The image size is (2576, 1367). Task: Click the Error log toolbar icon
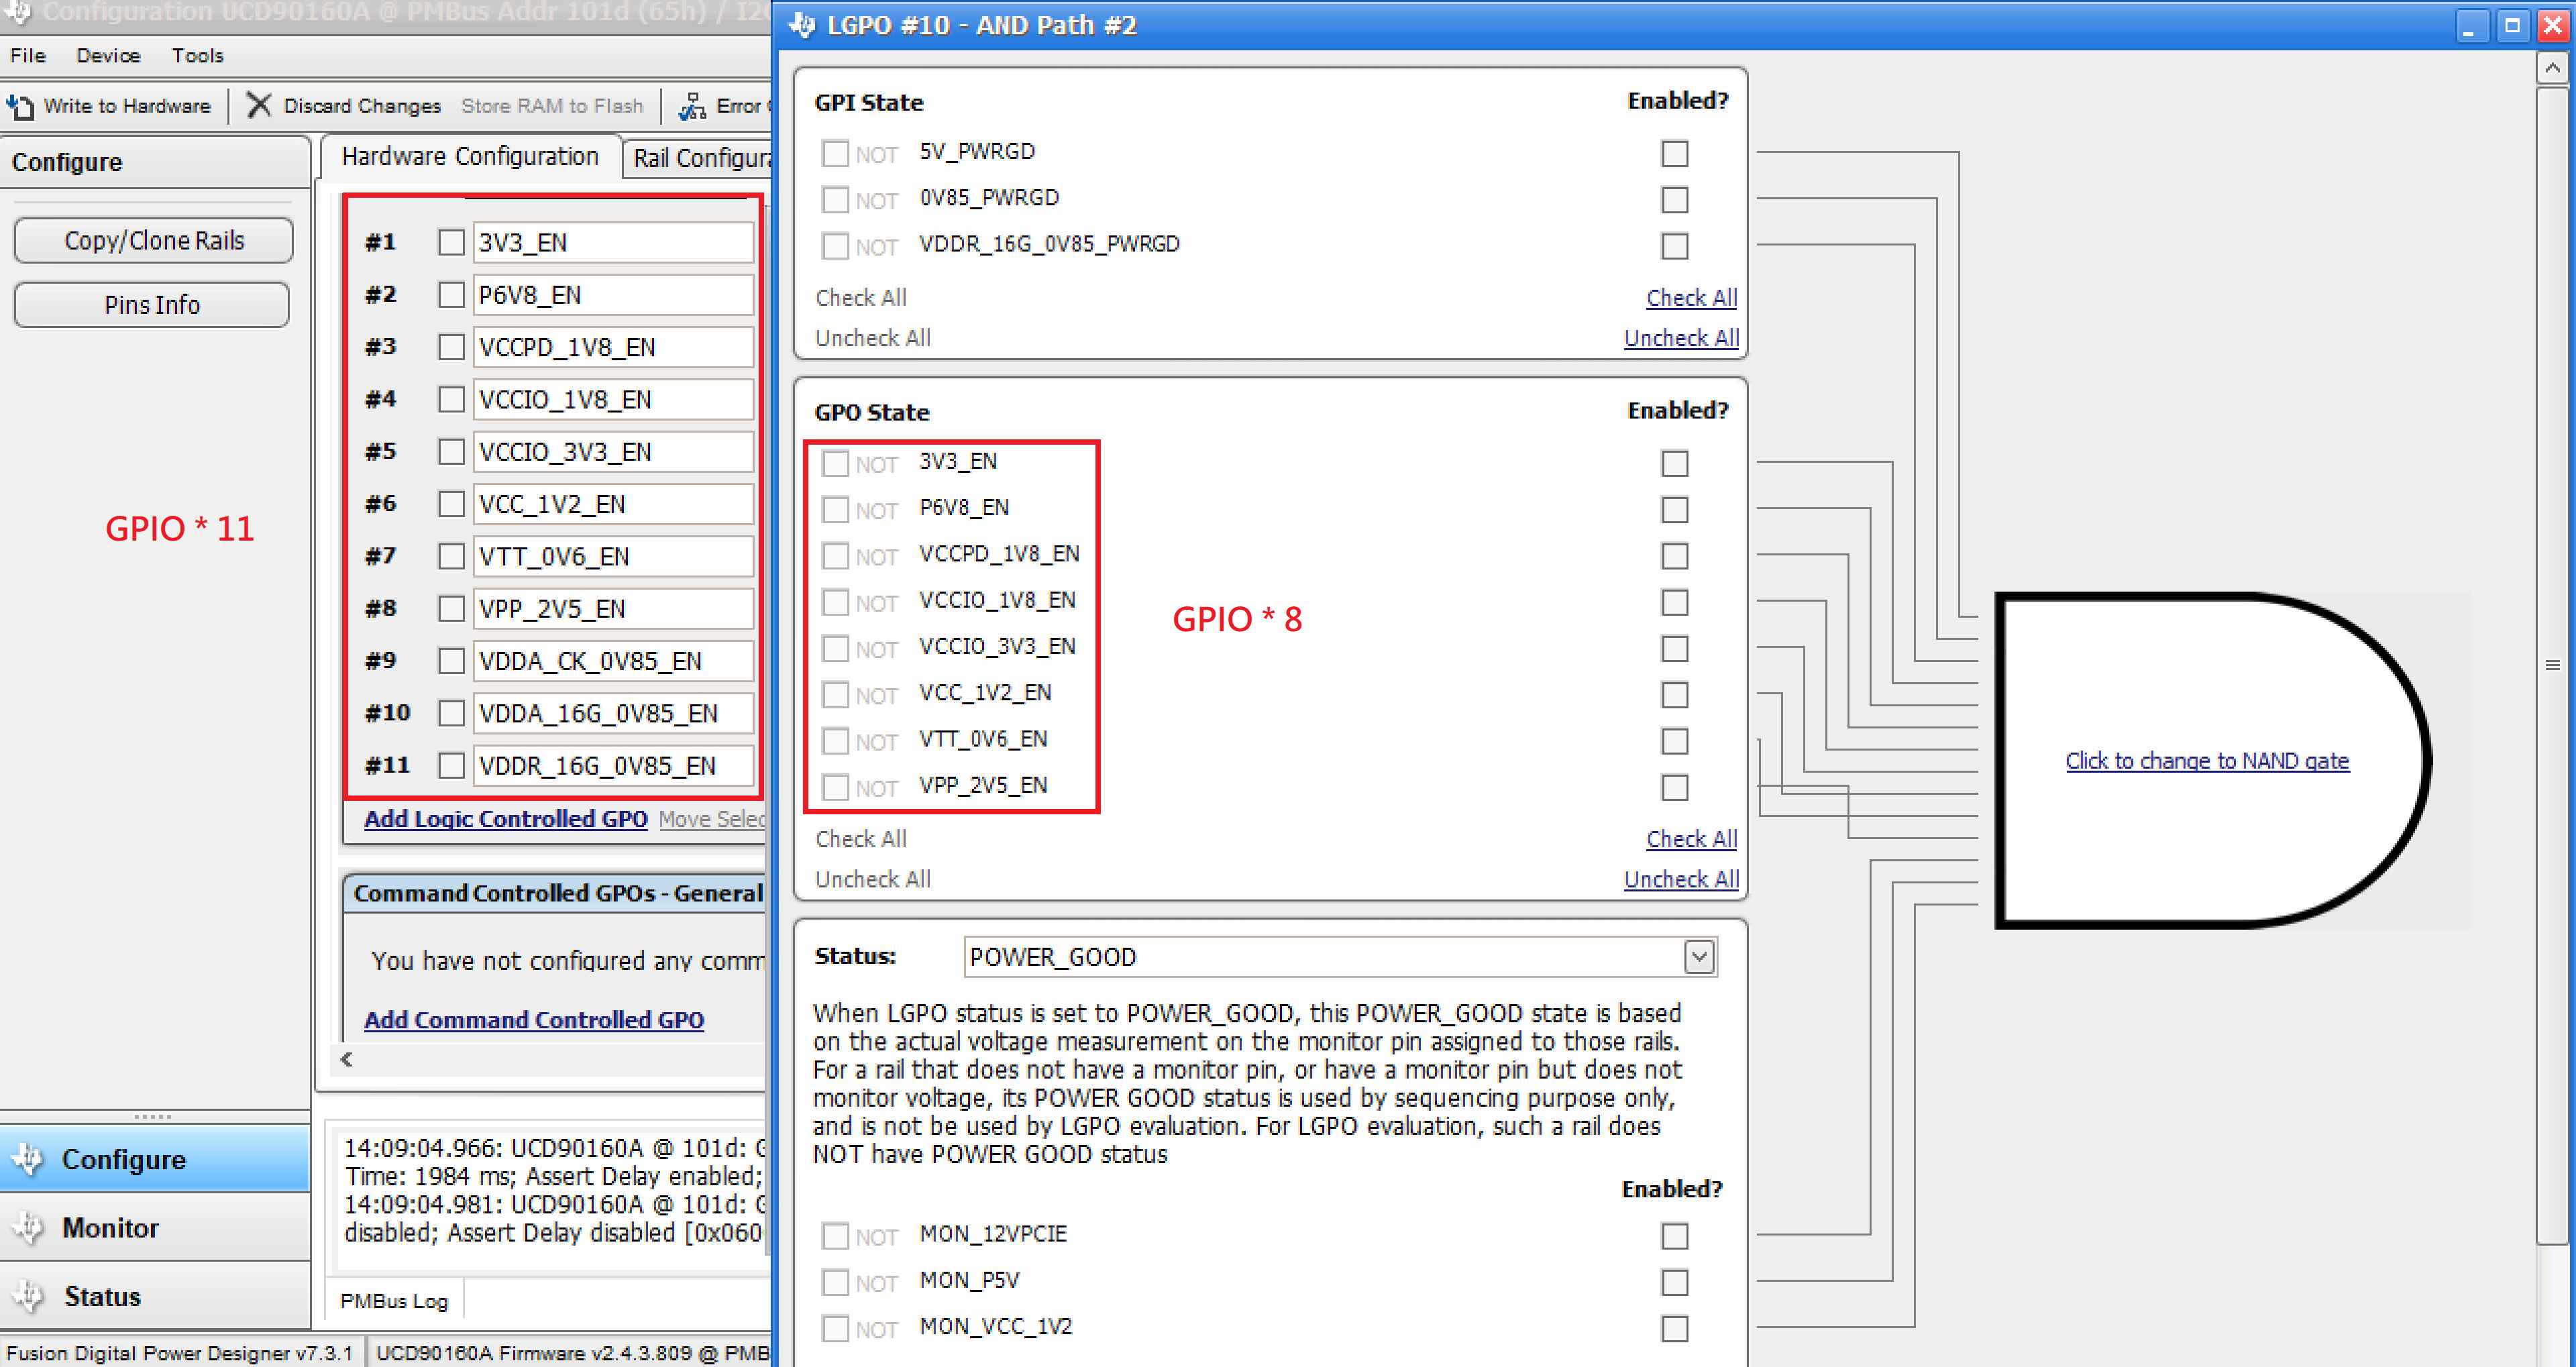(x=692, y=106)
